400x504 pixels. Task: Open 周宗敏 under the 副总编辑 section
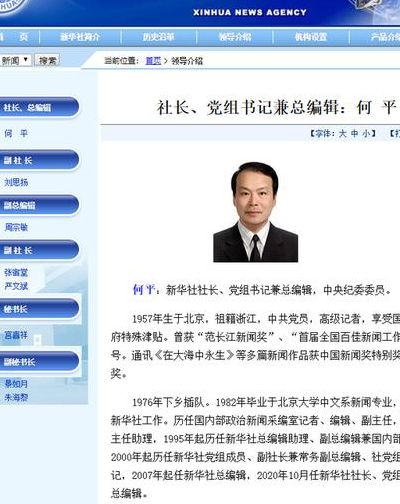click(16, 227)
